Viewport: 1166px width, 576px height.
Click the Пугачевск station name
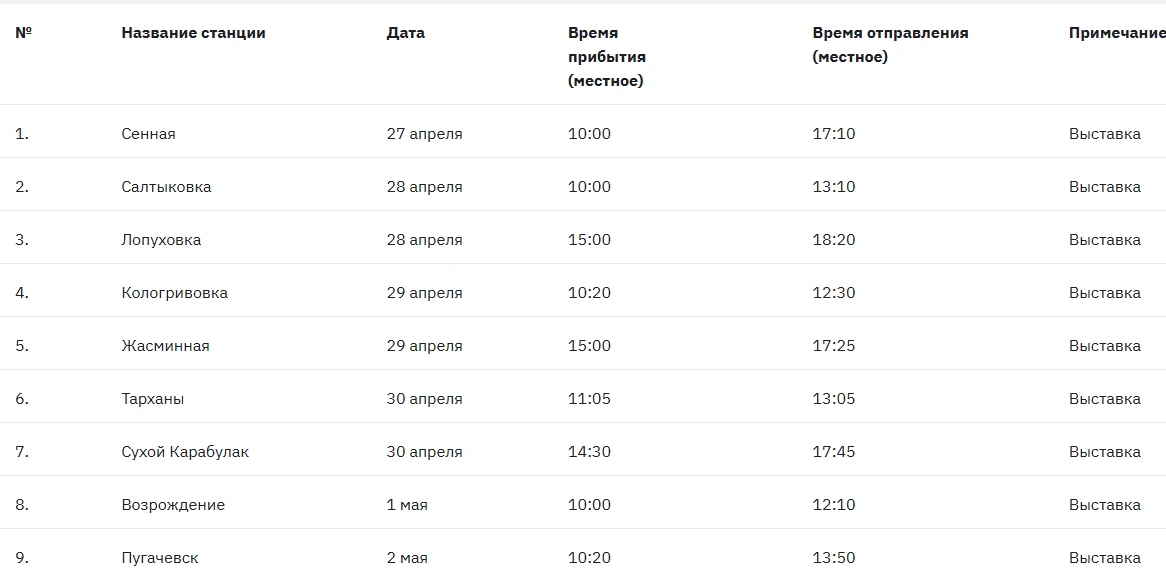[x=159, y=558]
